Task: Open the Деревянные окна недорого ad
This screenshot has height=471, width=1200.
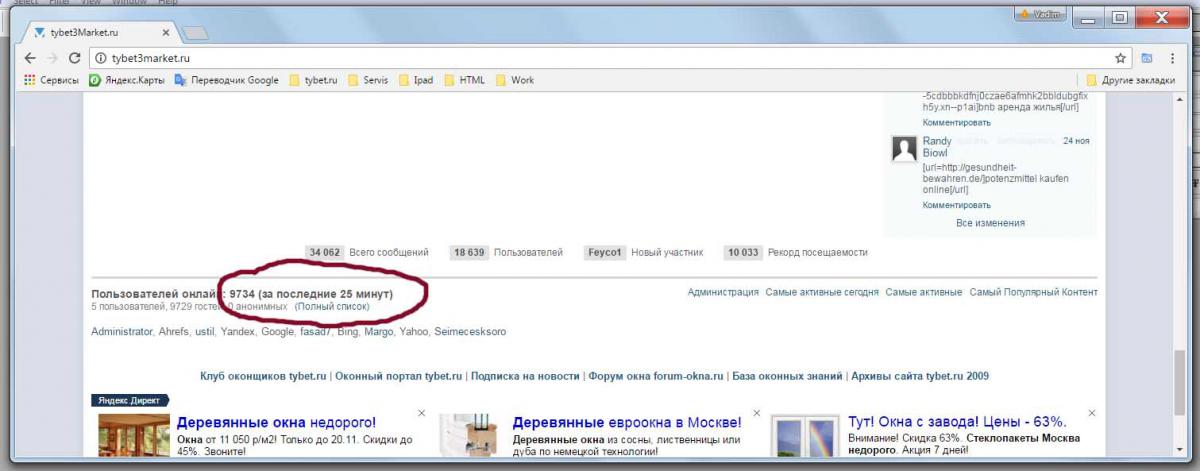Action: 276,421
